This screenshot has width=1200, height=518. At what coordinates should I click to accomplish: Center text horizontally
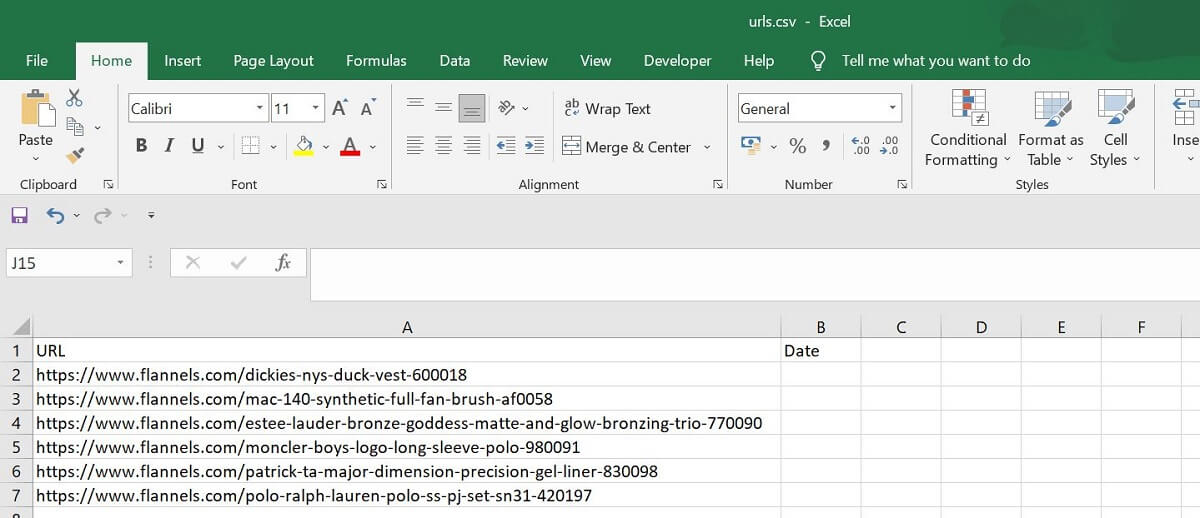(x=444, y=146)
